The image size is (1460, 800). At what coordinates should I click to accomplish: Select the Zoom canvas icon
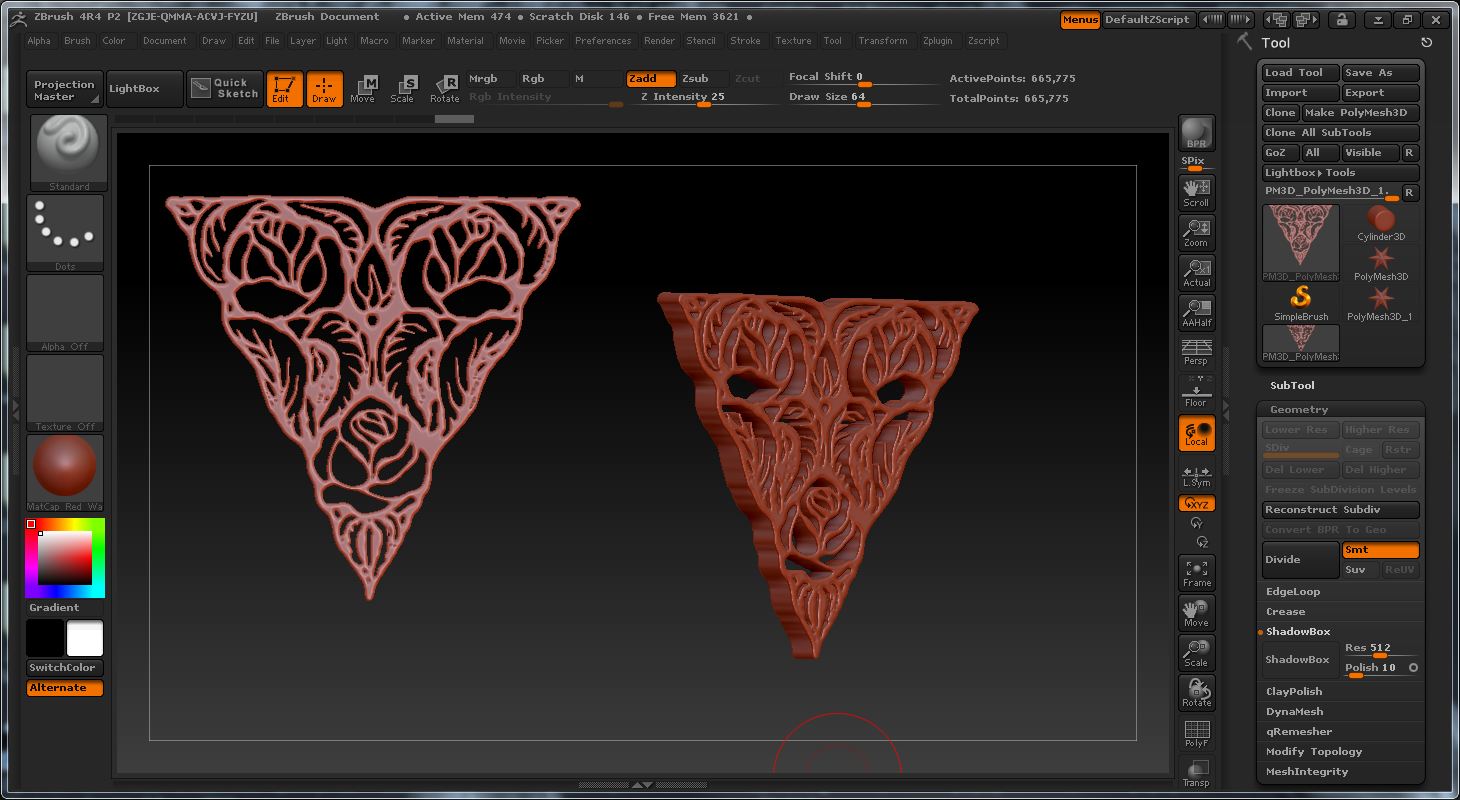1196,232
